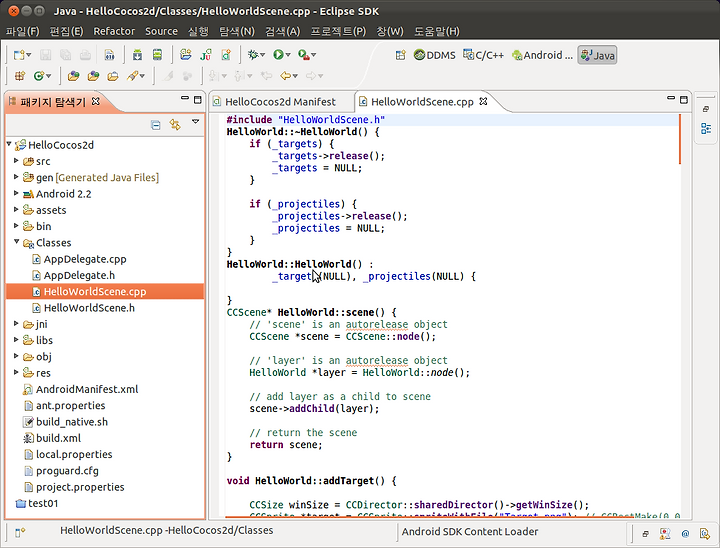The image size is (720, 548).
Task: Open dropdown next to External Tools icon
Action: (x=314, y=55)
